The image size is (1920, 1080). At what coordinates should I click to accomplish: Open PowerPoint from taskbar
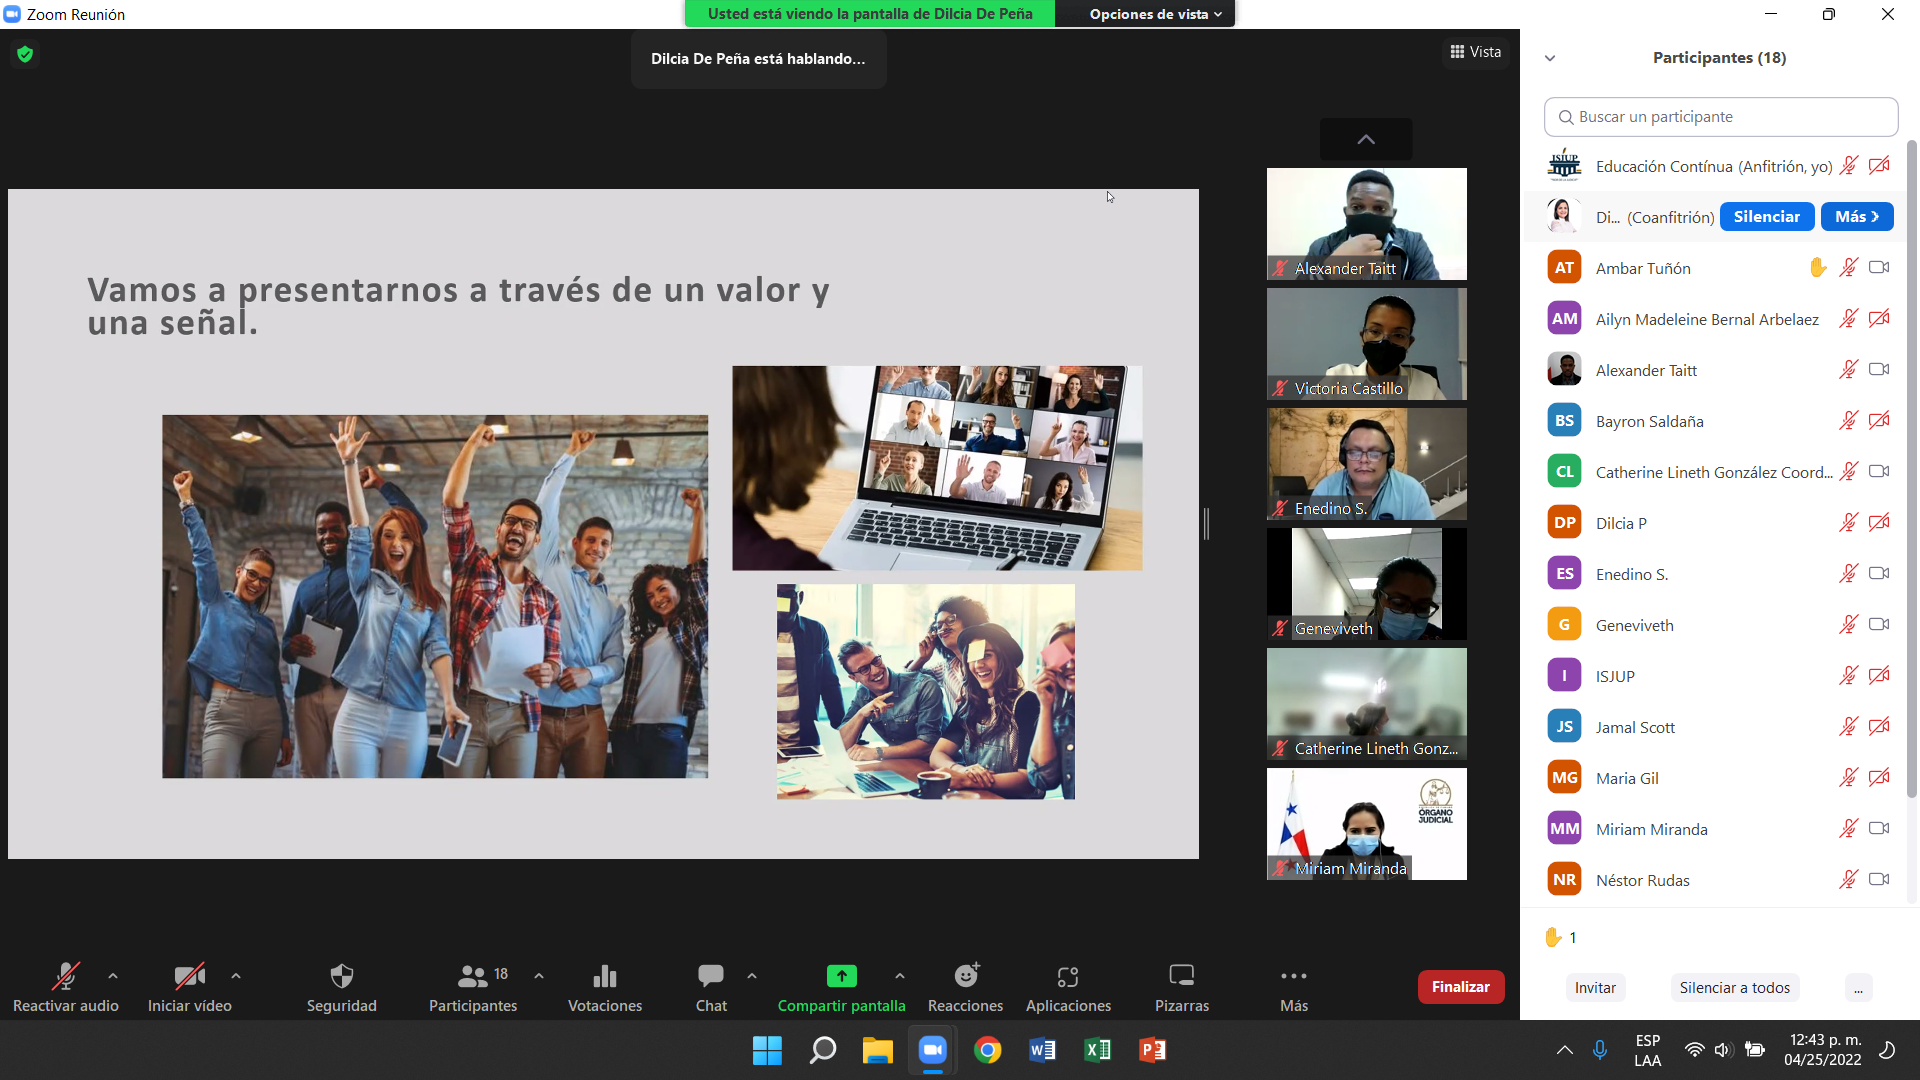(1152, 1050)
